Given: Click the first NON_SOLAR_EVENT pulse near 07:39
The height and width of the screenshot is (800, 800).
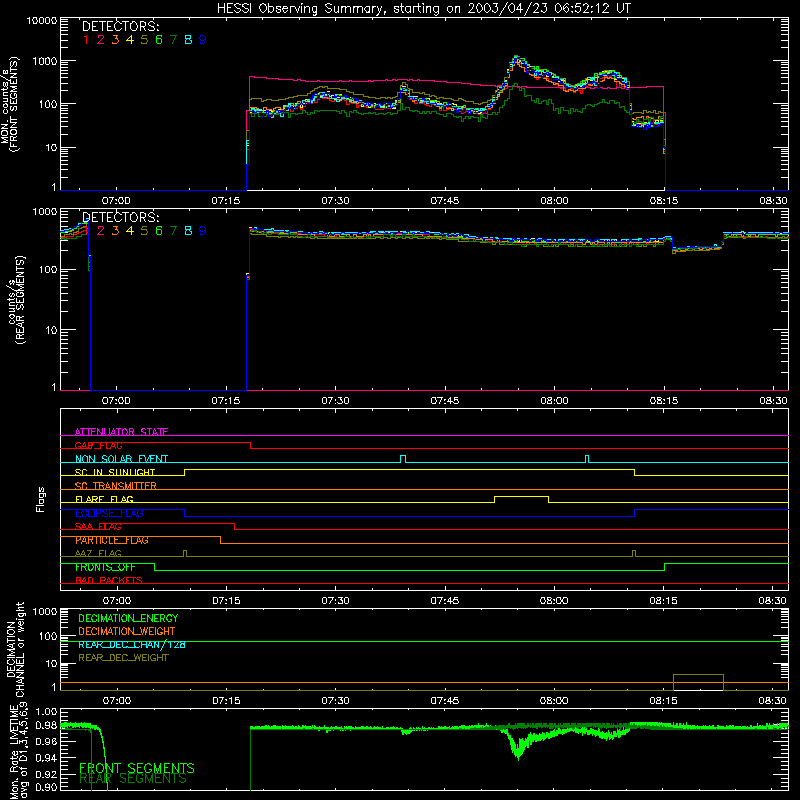Looking at the screenshot, I should [403, 459].
